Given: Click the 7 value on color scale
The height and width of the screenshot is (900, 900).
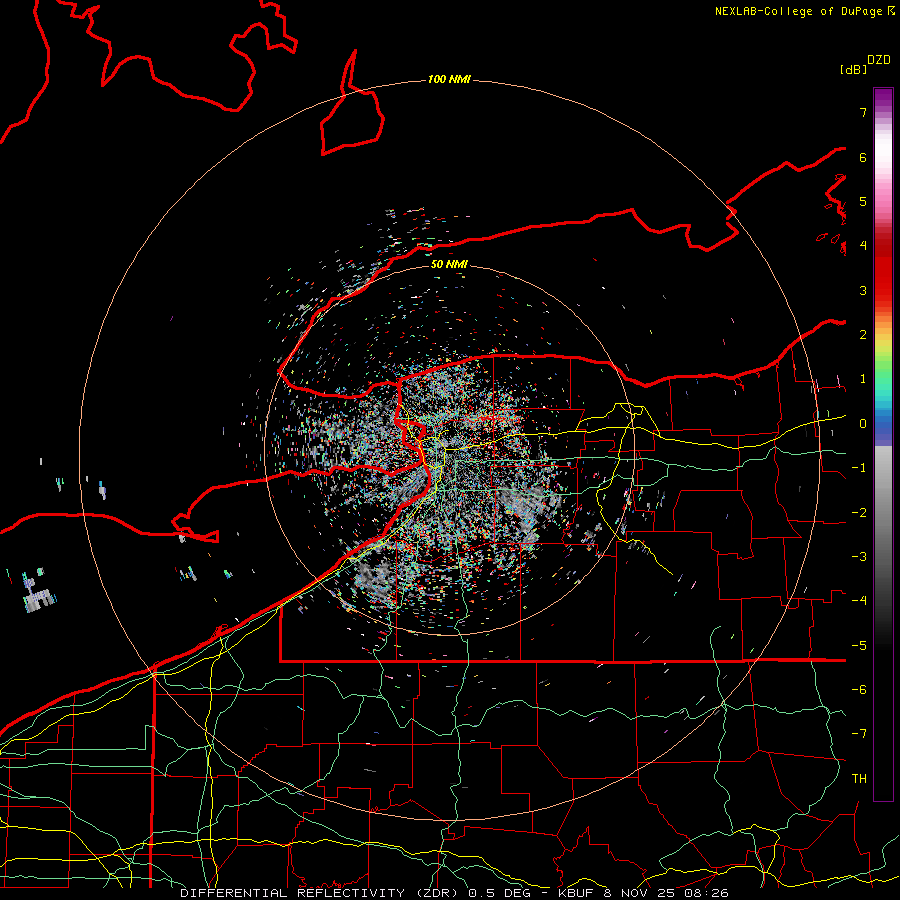Looking at the screenshot, I should tap(863, 112).
